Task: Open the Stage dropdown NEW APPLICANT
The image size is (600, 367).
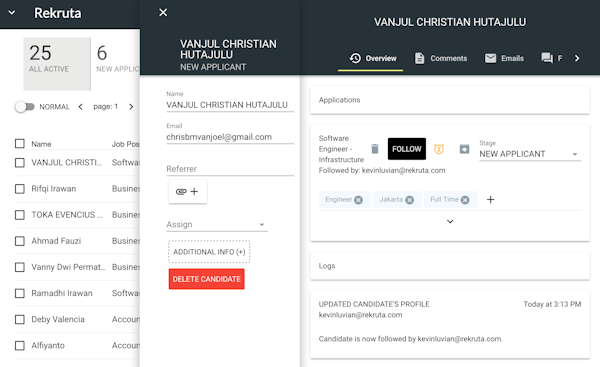Action: [530, 154]
